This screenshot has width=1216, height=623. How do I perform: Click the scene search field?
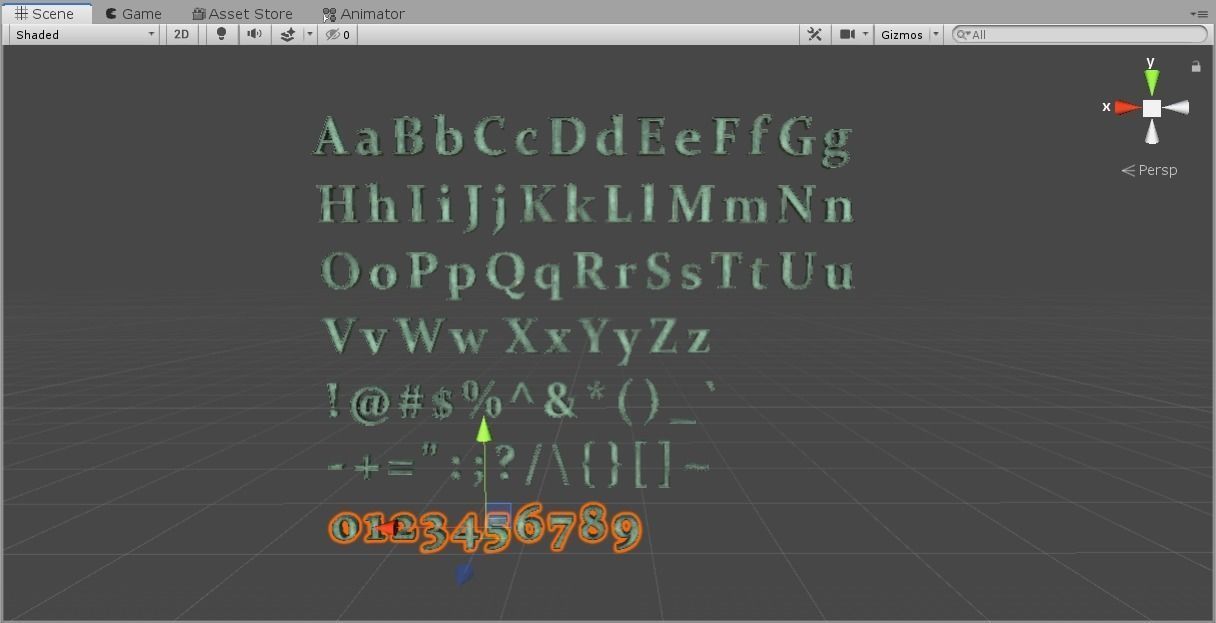pyautogui.click(x=1080, y=34)
